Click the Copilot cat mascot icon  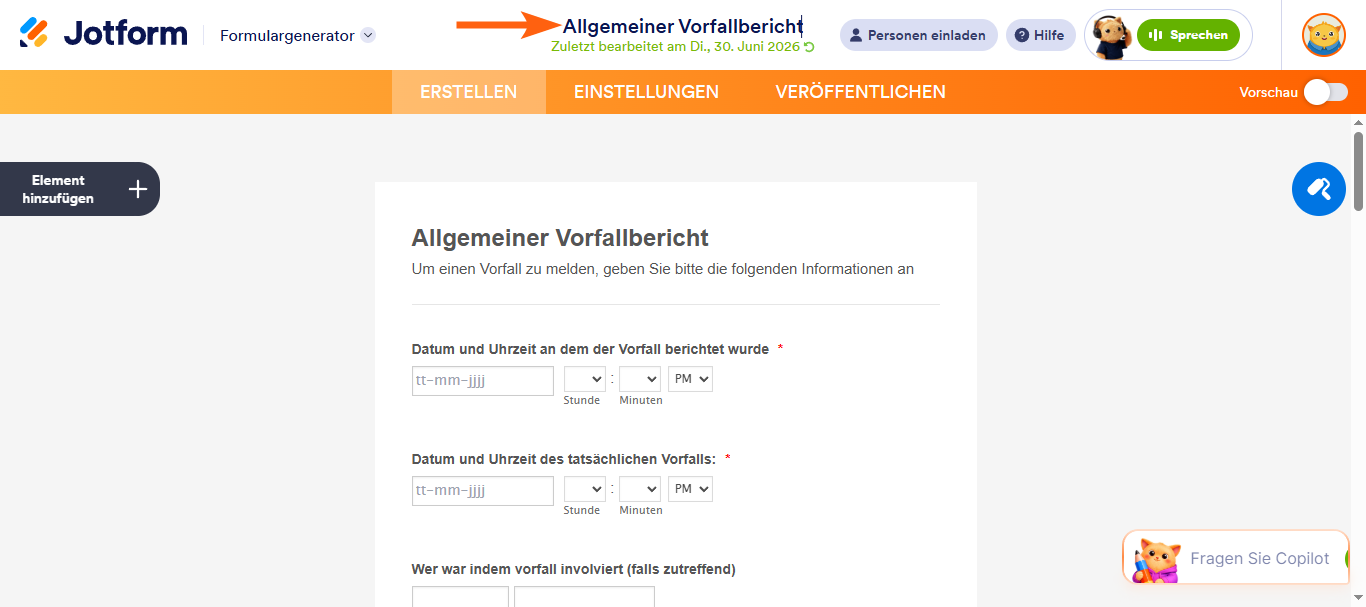coord(1156,559)
